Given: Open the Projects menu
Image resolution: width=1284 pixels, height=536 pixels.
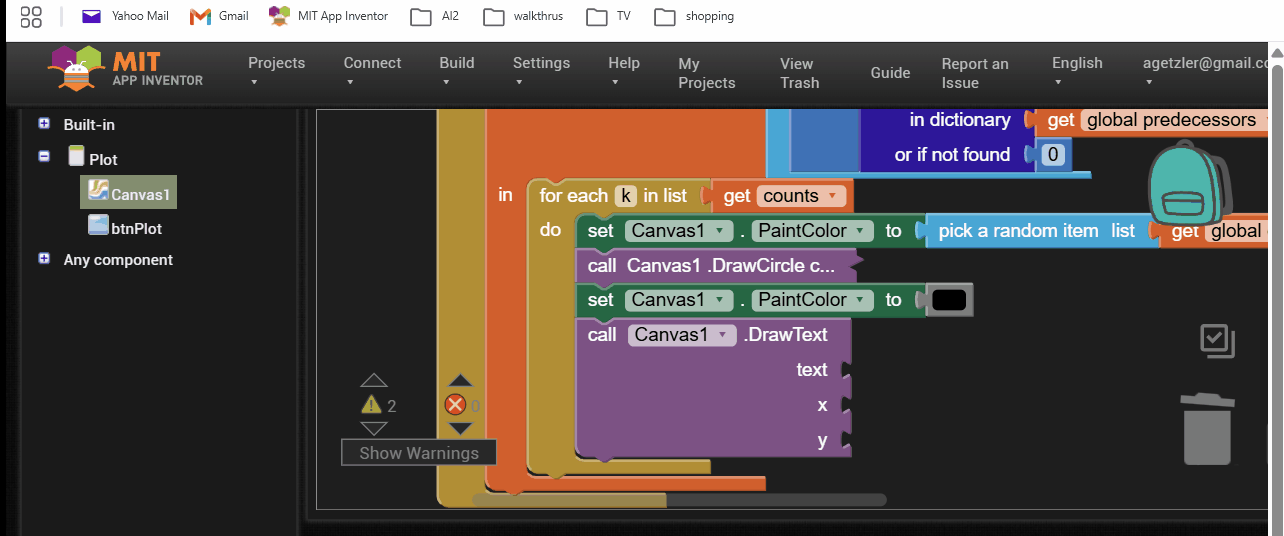Looking at the screenshot, I should pos(276,71).
